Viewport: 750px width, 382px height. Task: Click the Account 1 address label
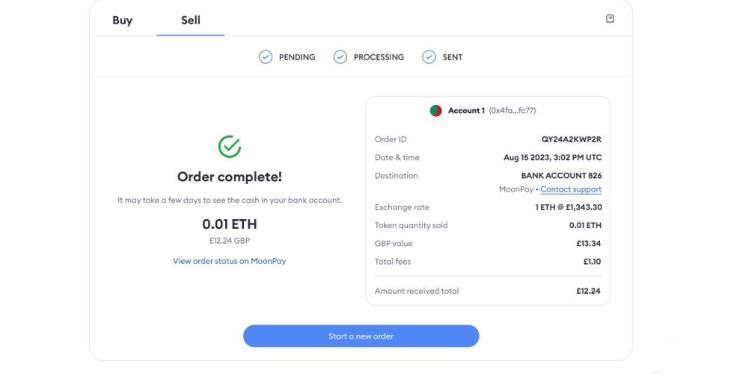coord(512,110)
